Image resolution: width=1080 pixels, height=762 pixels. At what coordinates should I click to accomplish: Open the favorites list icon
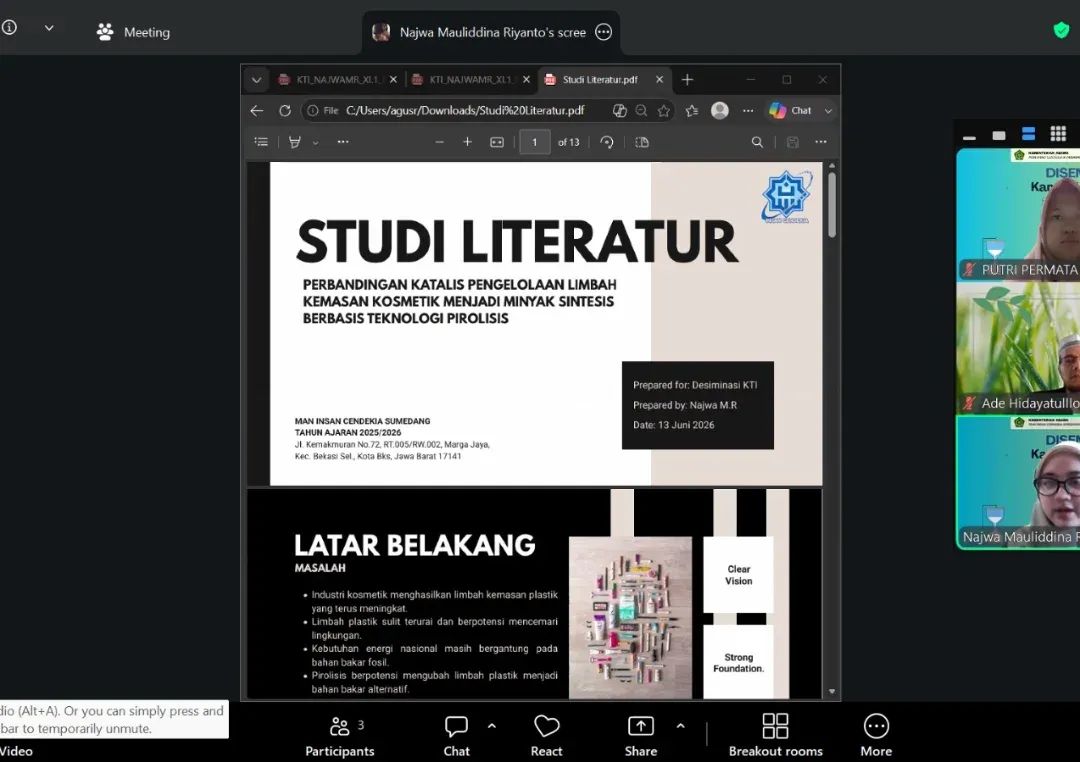click(692, 110)
